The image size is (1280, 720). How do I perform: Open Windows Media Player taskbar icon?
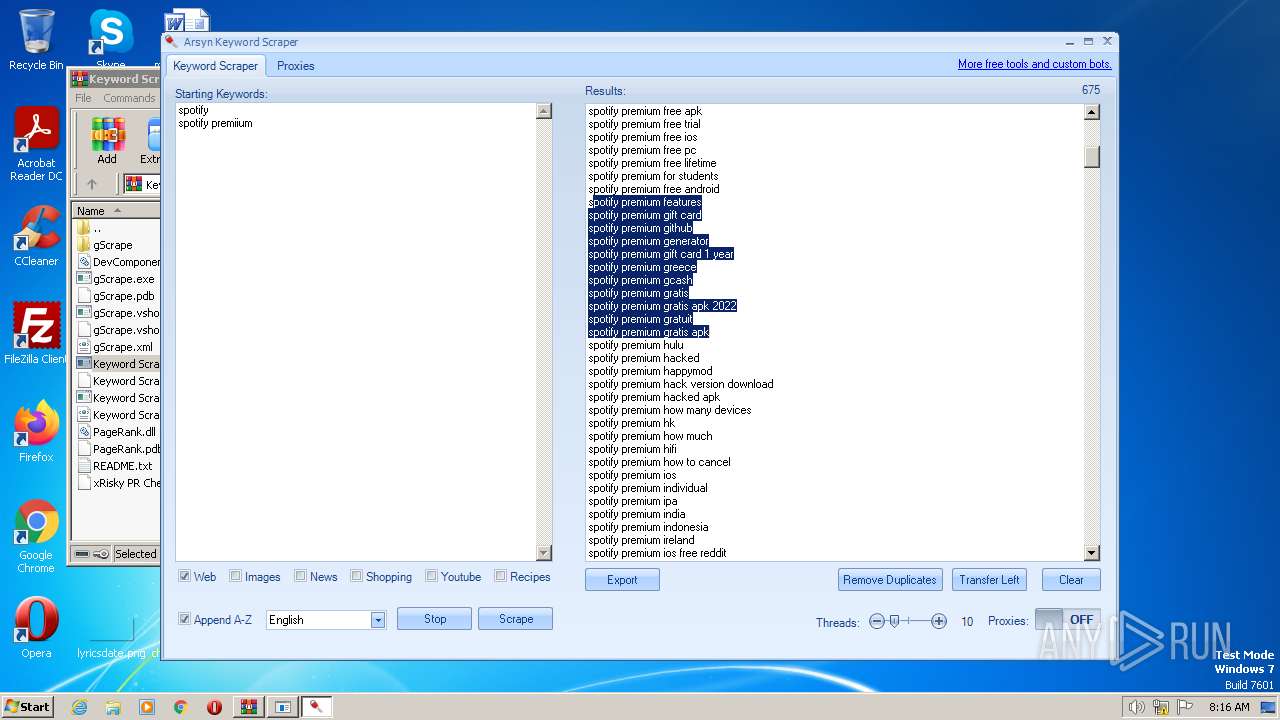pyautogui.click(x=147, y=707)
